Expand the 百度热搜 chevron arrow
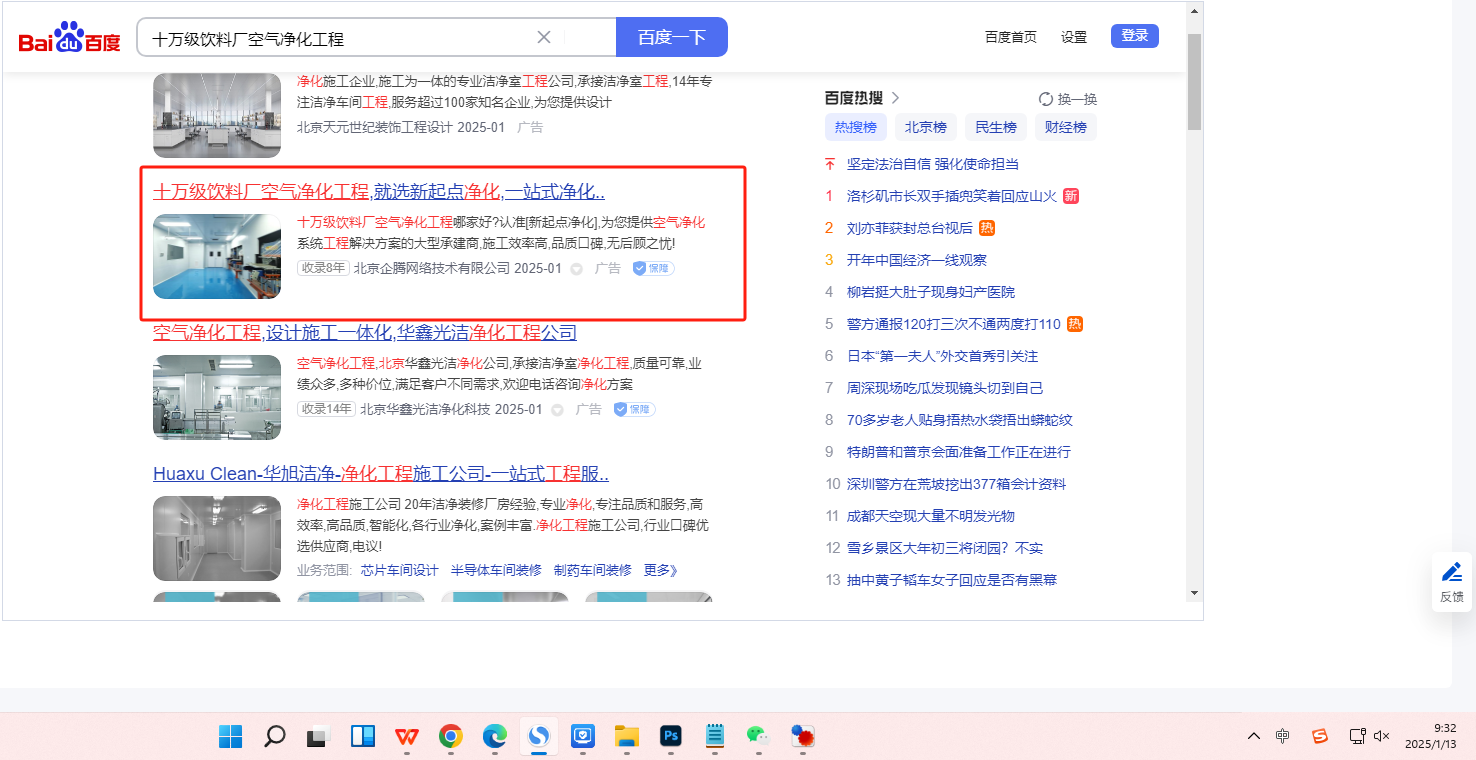Image resolution: width=1476 pixels, height=760 pixels. (x=896, y=98)
